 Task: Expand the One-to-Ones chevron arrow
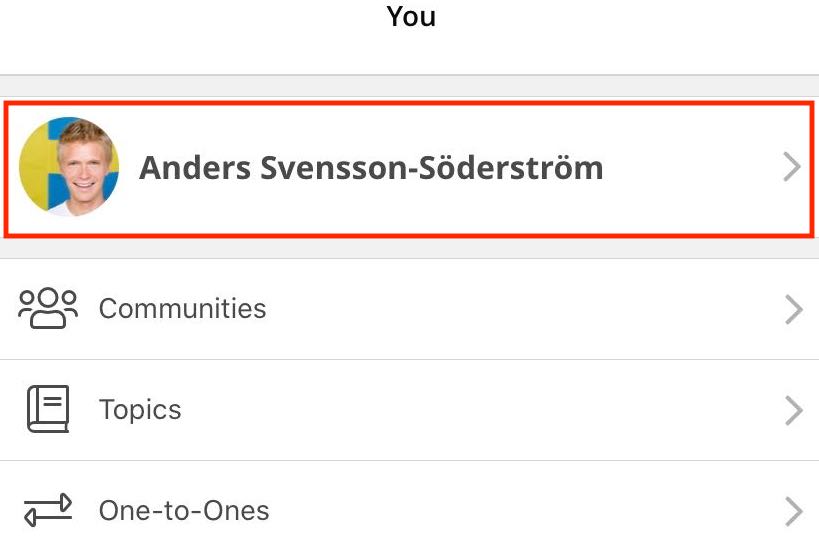coord(794,511)
